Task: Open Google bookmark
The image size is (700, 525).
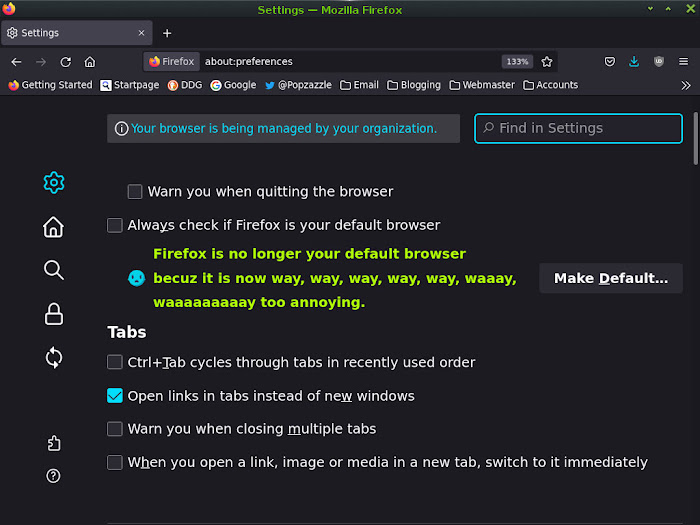Action: click(x=233, y=85)
